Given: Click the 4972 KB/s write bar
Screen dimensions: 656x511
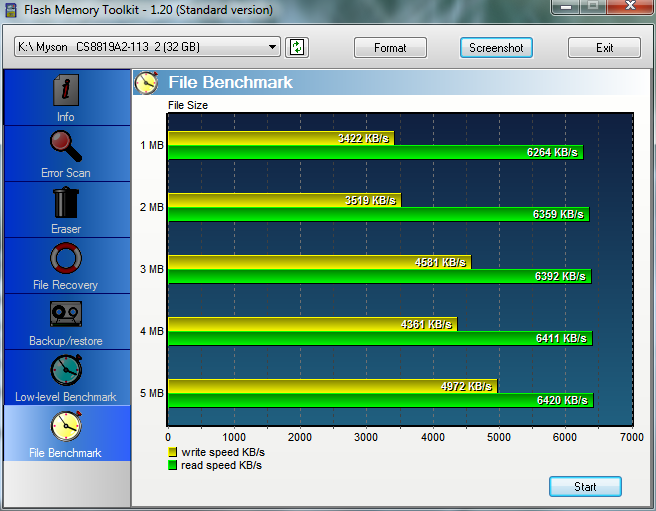Looking at the screenshot, I should coord(333,386).
